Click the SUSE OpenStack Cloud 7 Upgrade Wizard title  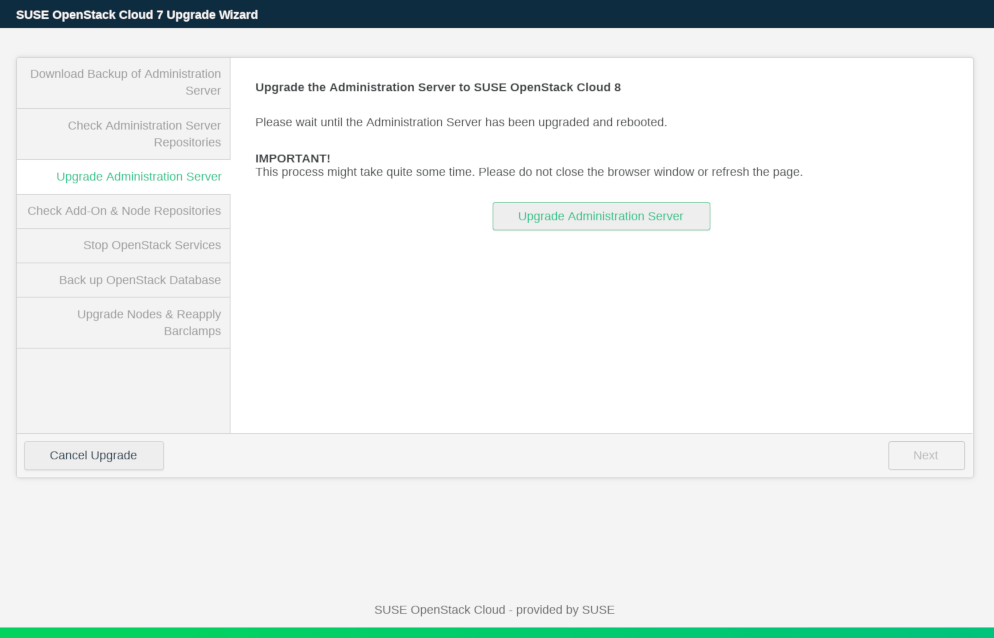pyautogui.click(x=137, y=14)
